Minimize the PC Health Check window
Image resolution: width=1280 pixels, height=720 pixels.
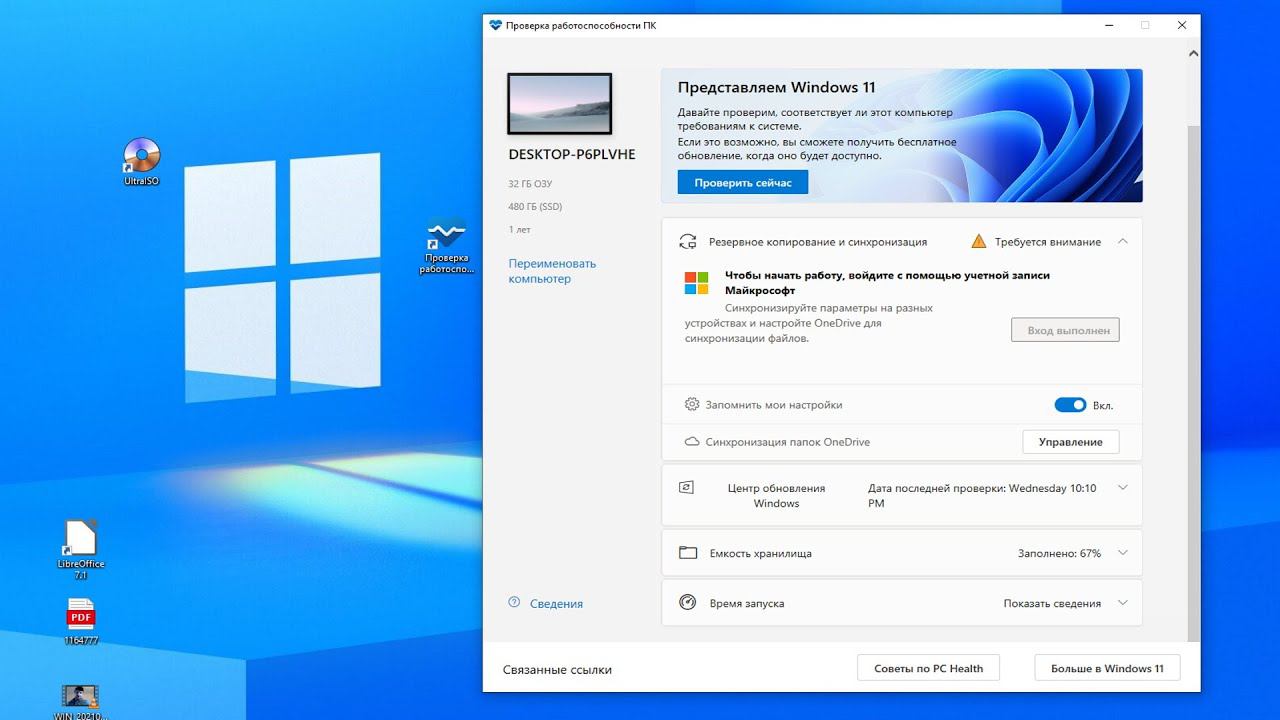(1109, 25)
